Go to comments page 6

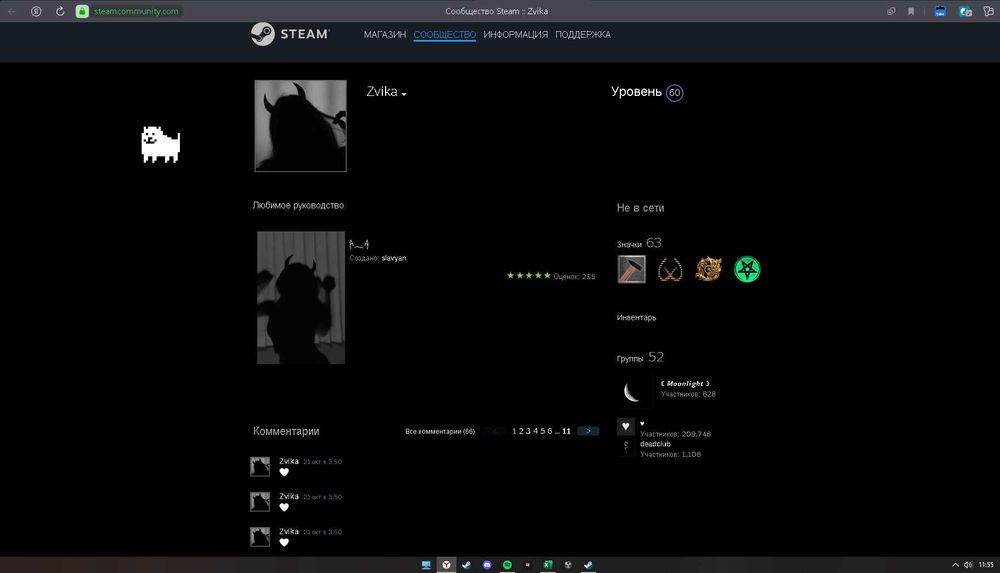click(x=550, y=431)
